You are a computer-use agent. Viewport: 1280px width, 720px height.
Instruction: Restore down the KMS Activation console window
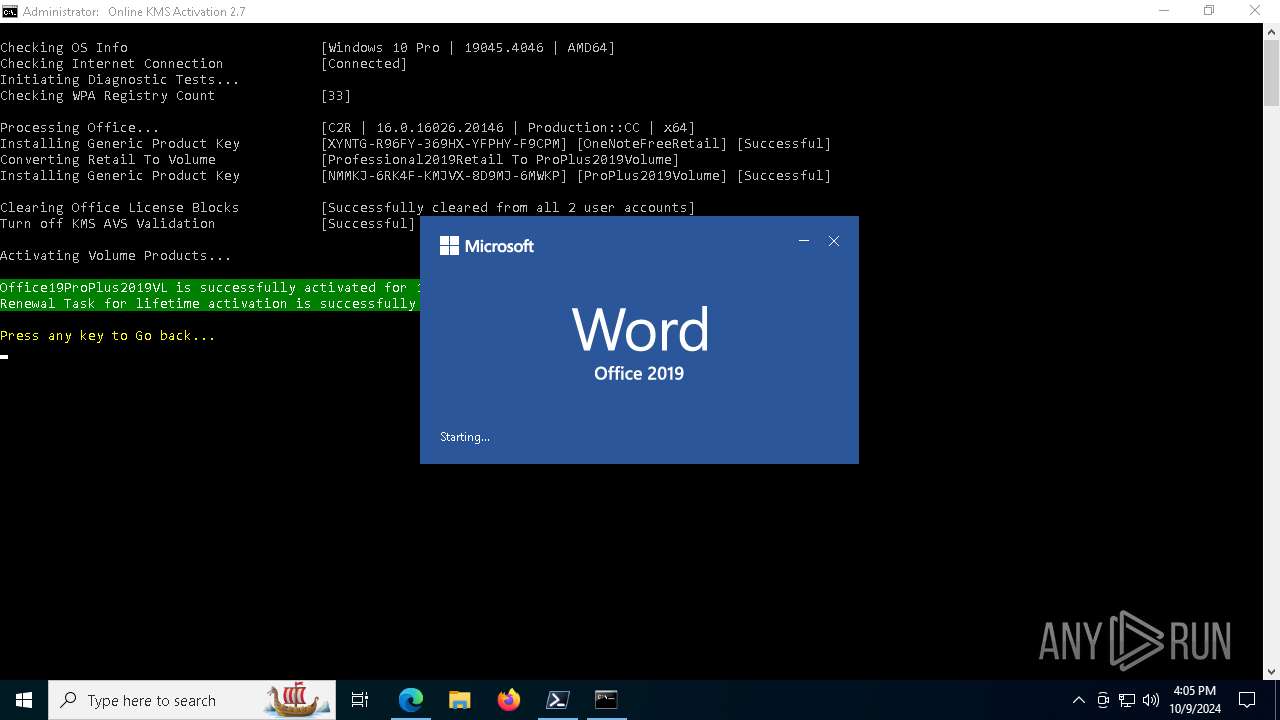coord(1209,11)
